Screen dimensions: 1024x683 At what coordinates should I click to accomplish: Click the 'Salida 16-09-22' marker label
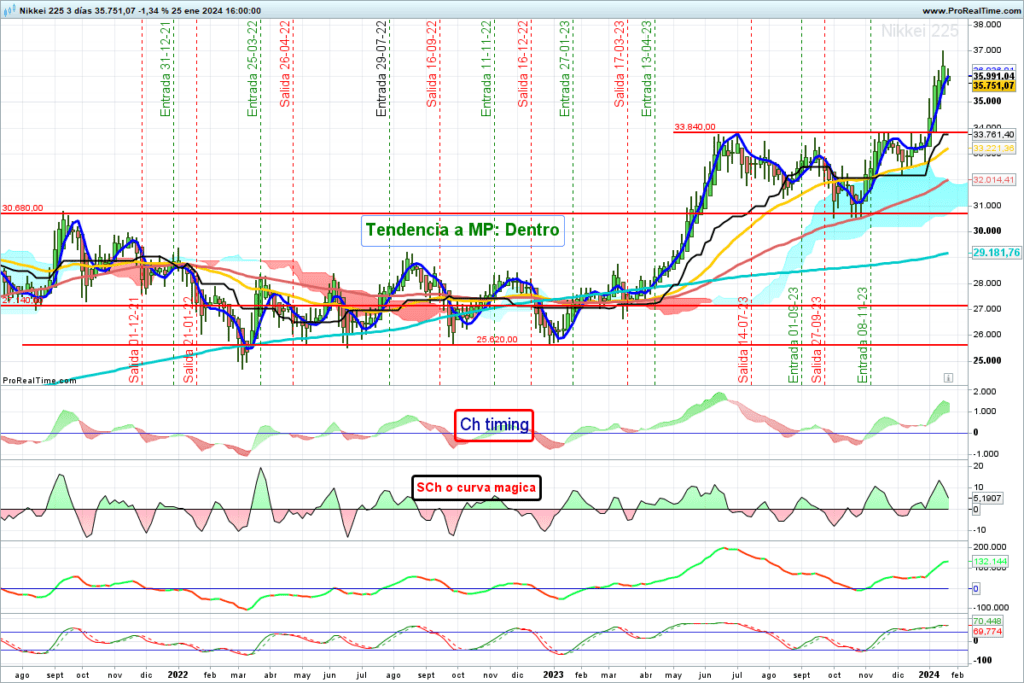click(432, 64)
